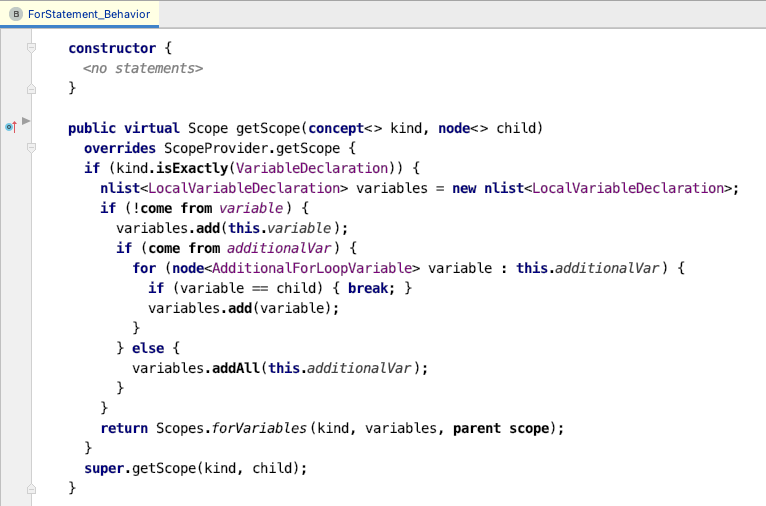Click 'ScopeProvider.getScope' overrides reference
The width and height of the screenshot is (766, 506).
[x=252, y=148]
